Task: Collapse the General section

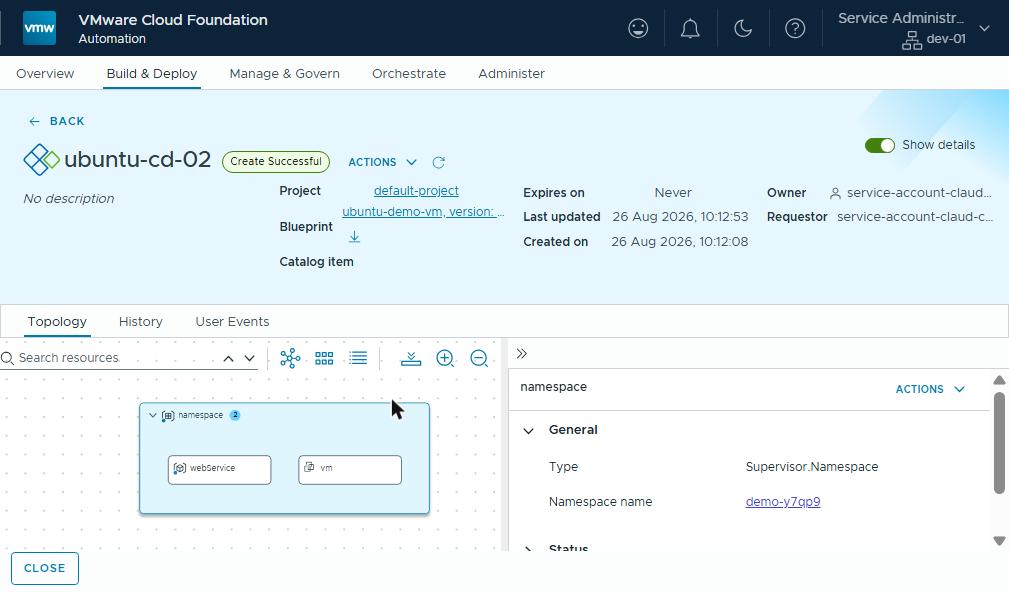Action: pyautogui.click(x=528, y=430)
